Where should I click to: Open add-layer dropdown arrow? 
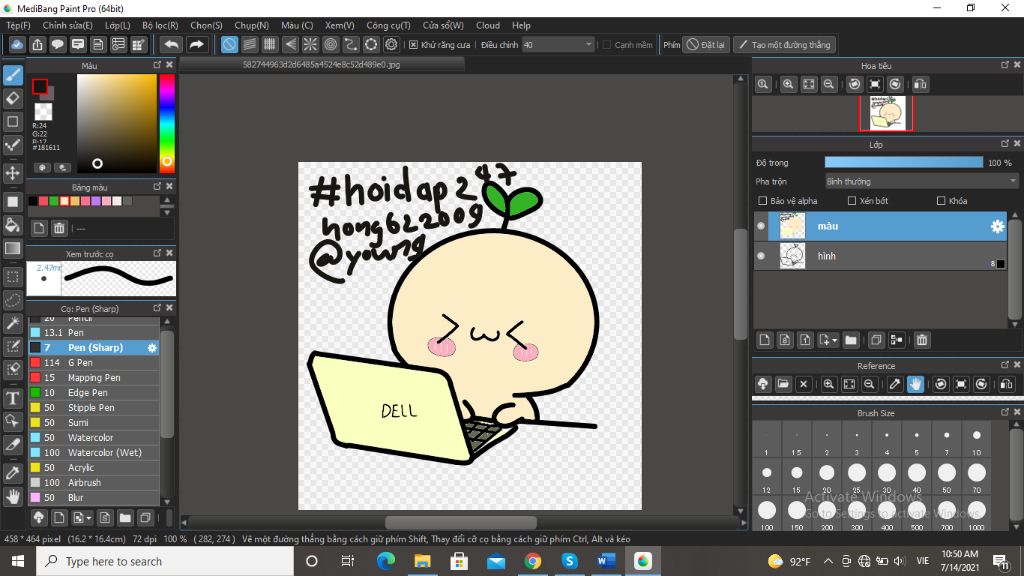click(x=834, y=340)
